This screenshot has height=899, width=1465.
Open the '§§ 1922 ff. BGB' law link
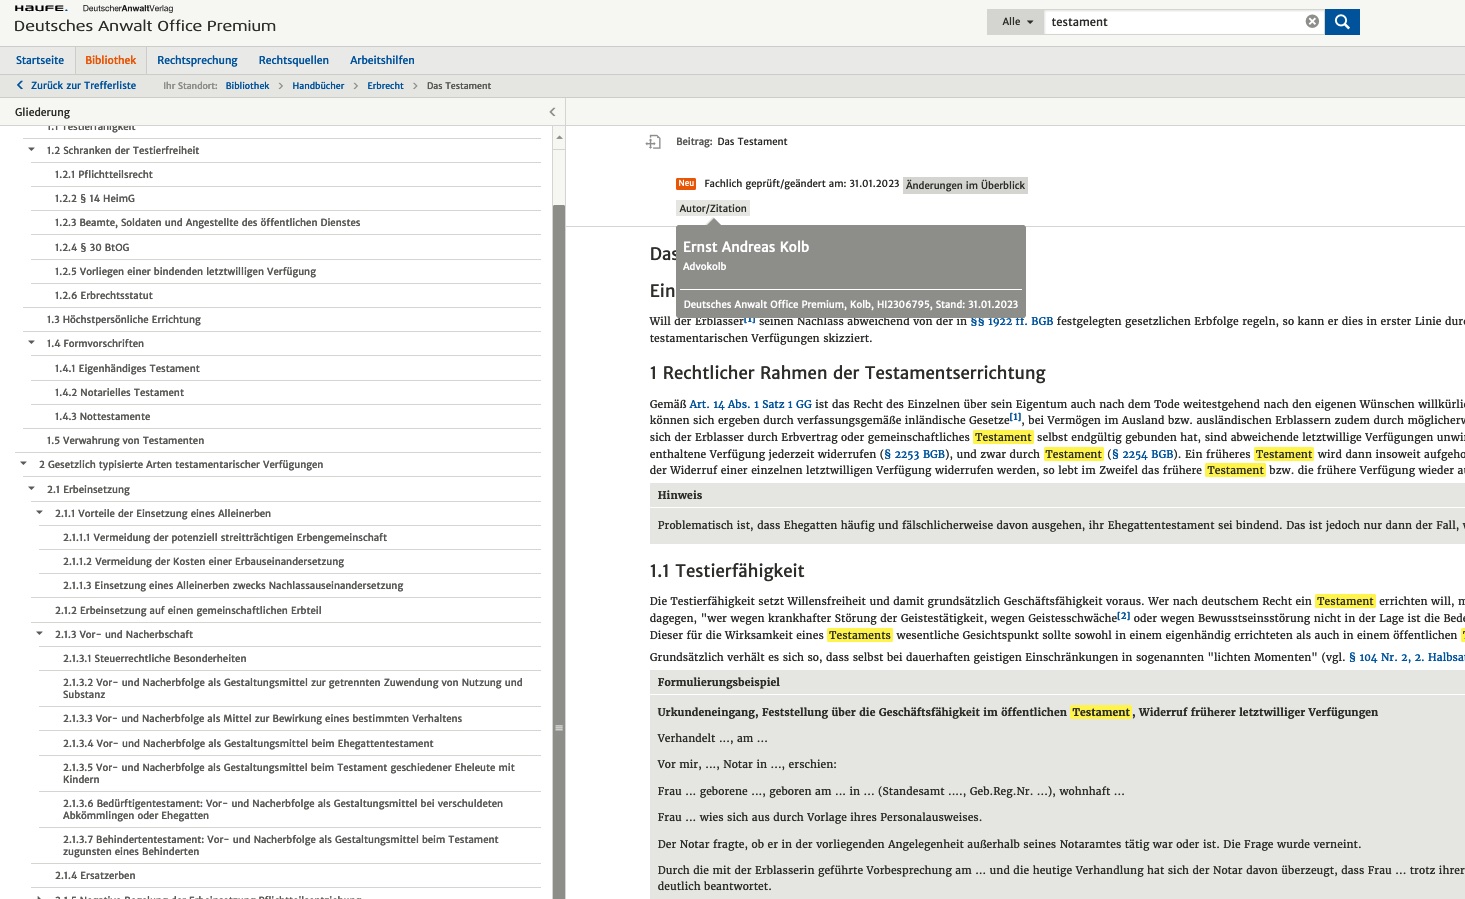click(x=1011, y=321)
